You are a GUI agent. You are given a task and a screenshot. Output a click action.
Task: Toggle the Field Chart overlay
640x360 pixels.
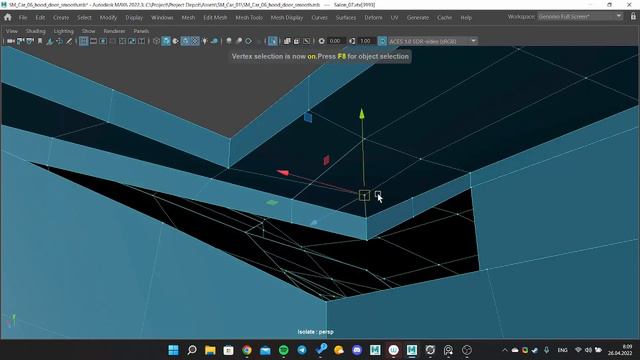coord(122,41)
